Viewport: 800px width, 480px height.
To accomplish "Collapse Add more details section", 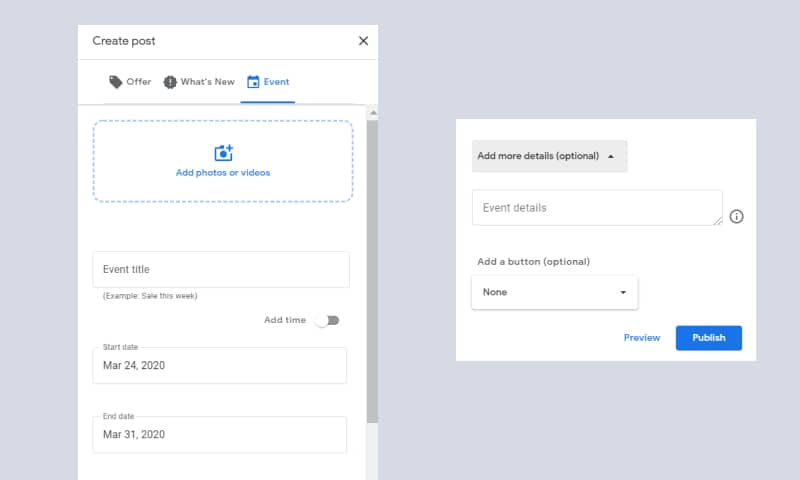I will pyautogui.click(x=549, y=156).
